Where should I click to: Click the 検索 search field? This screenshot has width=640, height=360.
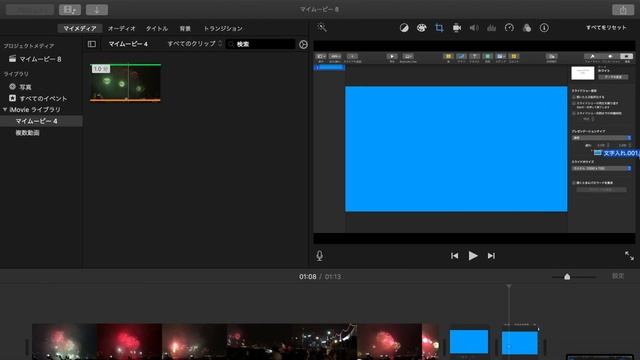click(260, 44)
